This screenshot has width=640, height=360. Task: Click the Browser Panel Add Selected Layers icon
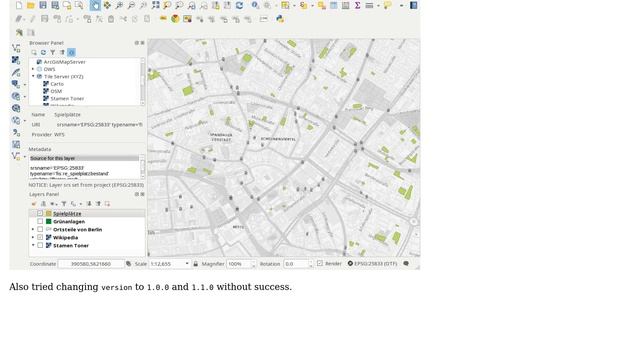[34, 52]
